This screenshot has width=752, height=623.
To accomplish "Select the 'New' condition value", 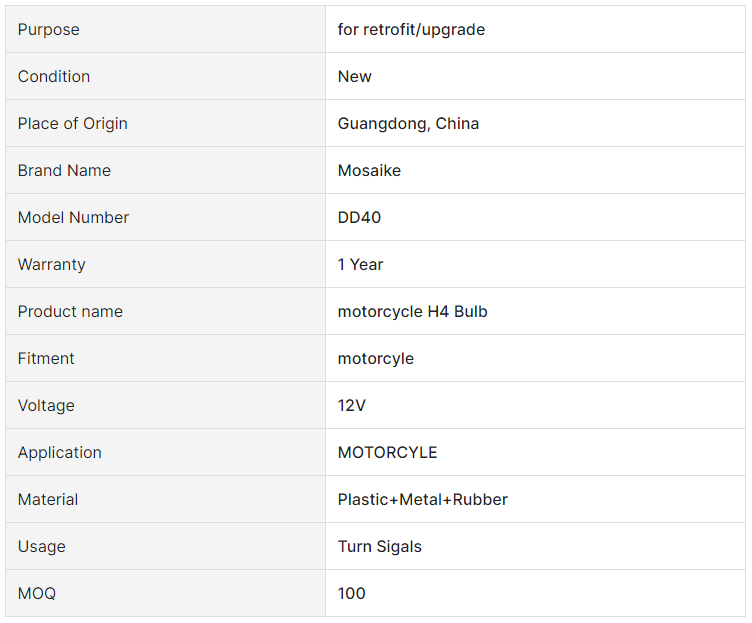I will 354,76.
